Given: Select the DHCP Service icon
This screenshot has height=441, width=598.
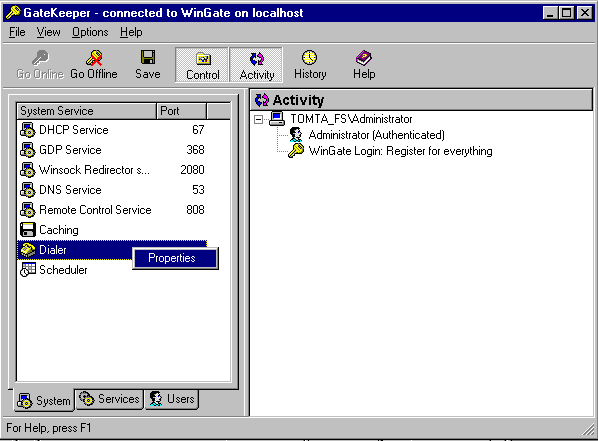Looking at the screenshot, I should 27,130.
